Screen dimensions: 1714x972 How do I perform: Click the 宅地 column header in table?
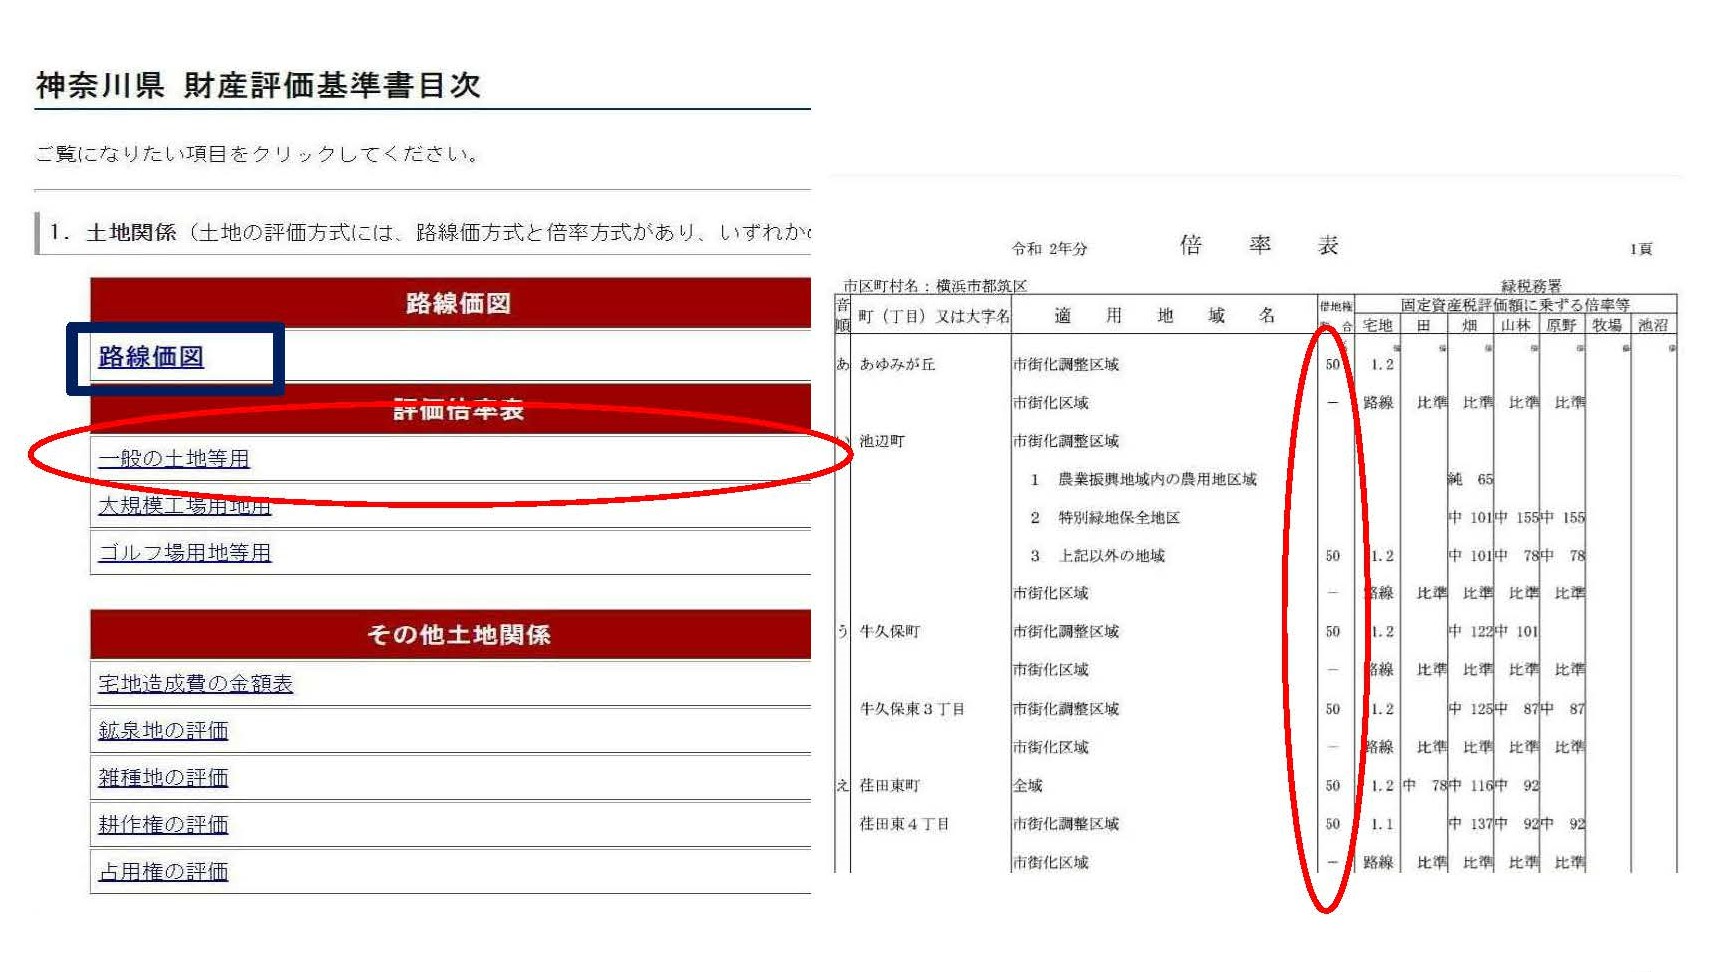coord(1377,325)
